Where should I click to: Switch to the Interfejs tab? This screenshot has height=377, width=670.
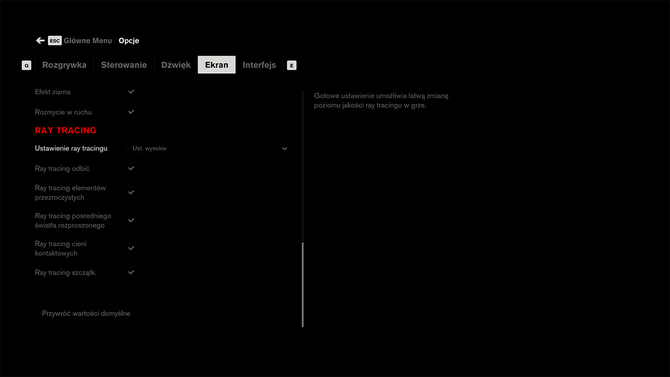point(259,65)
